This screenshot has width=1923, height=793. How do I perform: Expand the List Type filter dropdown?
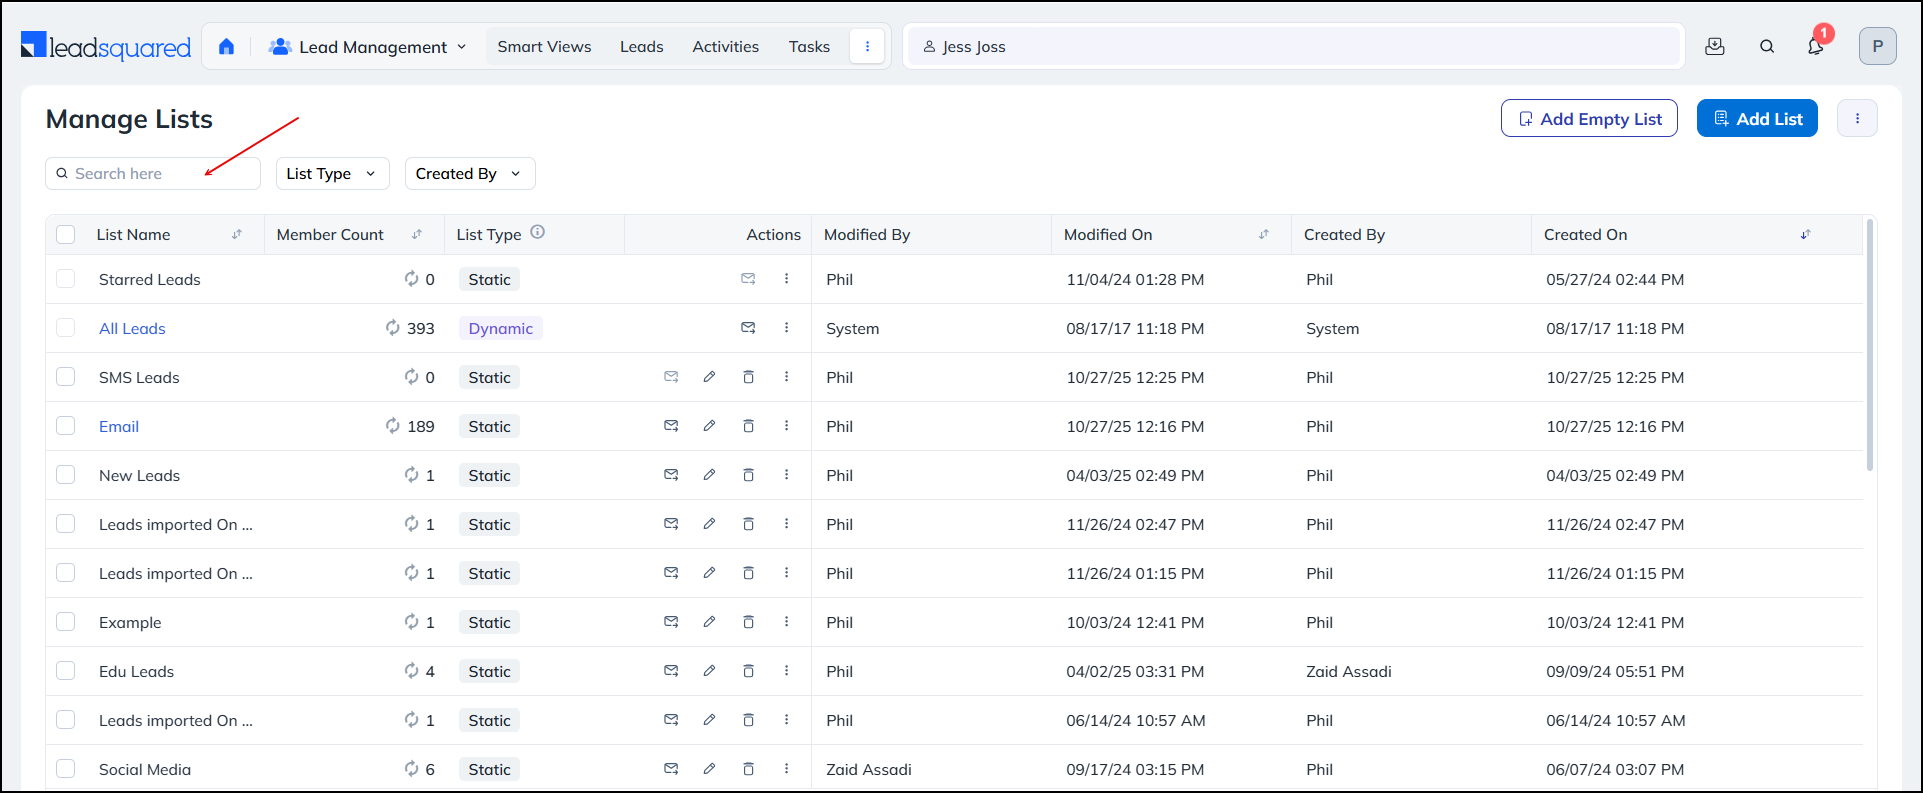coord(332,173)
